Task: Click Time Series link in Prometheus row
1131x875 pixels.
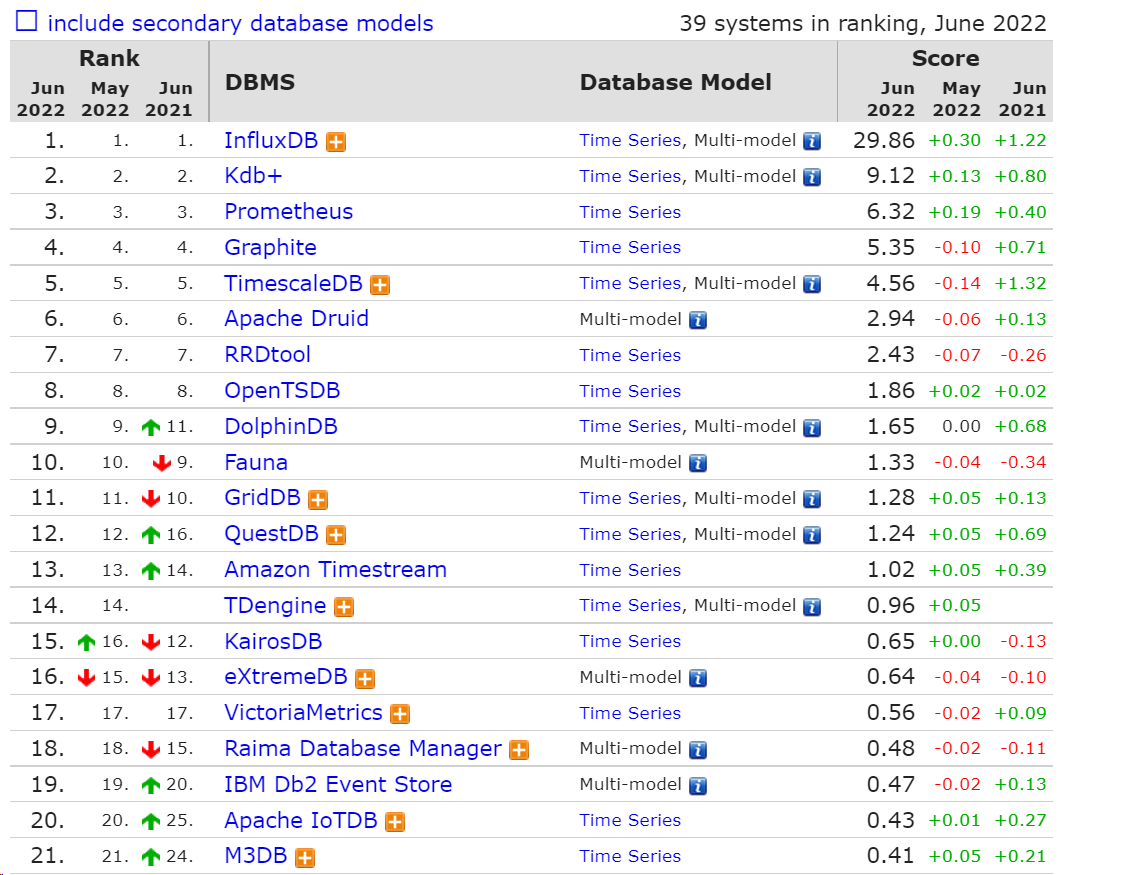Action: 630,212
